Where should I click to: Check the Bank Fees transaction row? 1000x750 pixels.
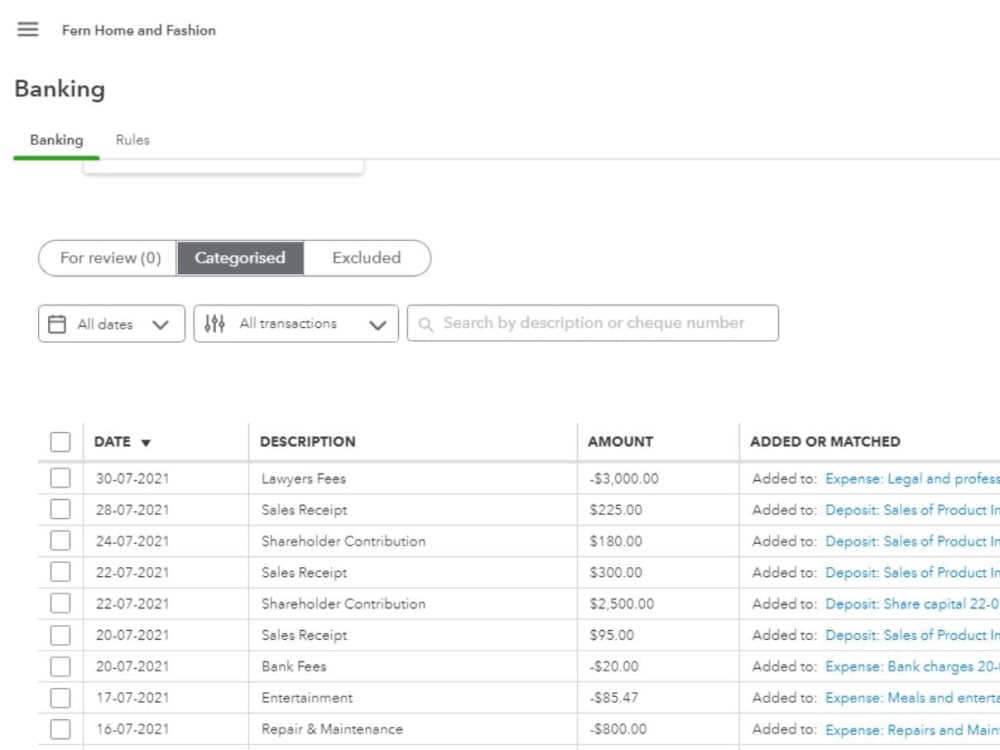pyautogui.click(x=60, y=666)
